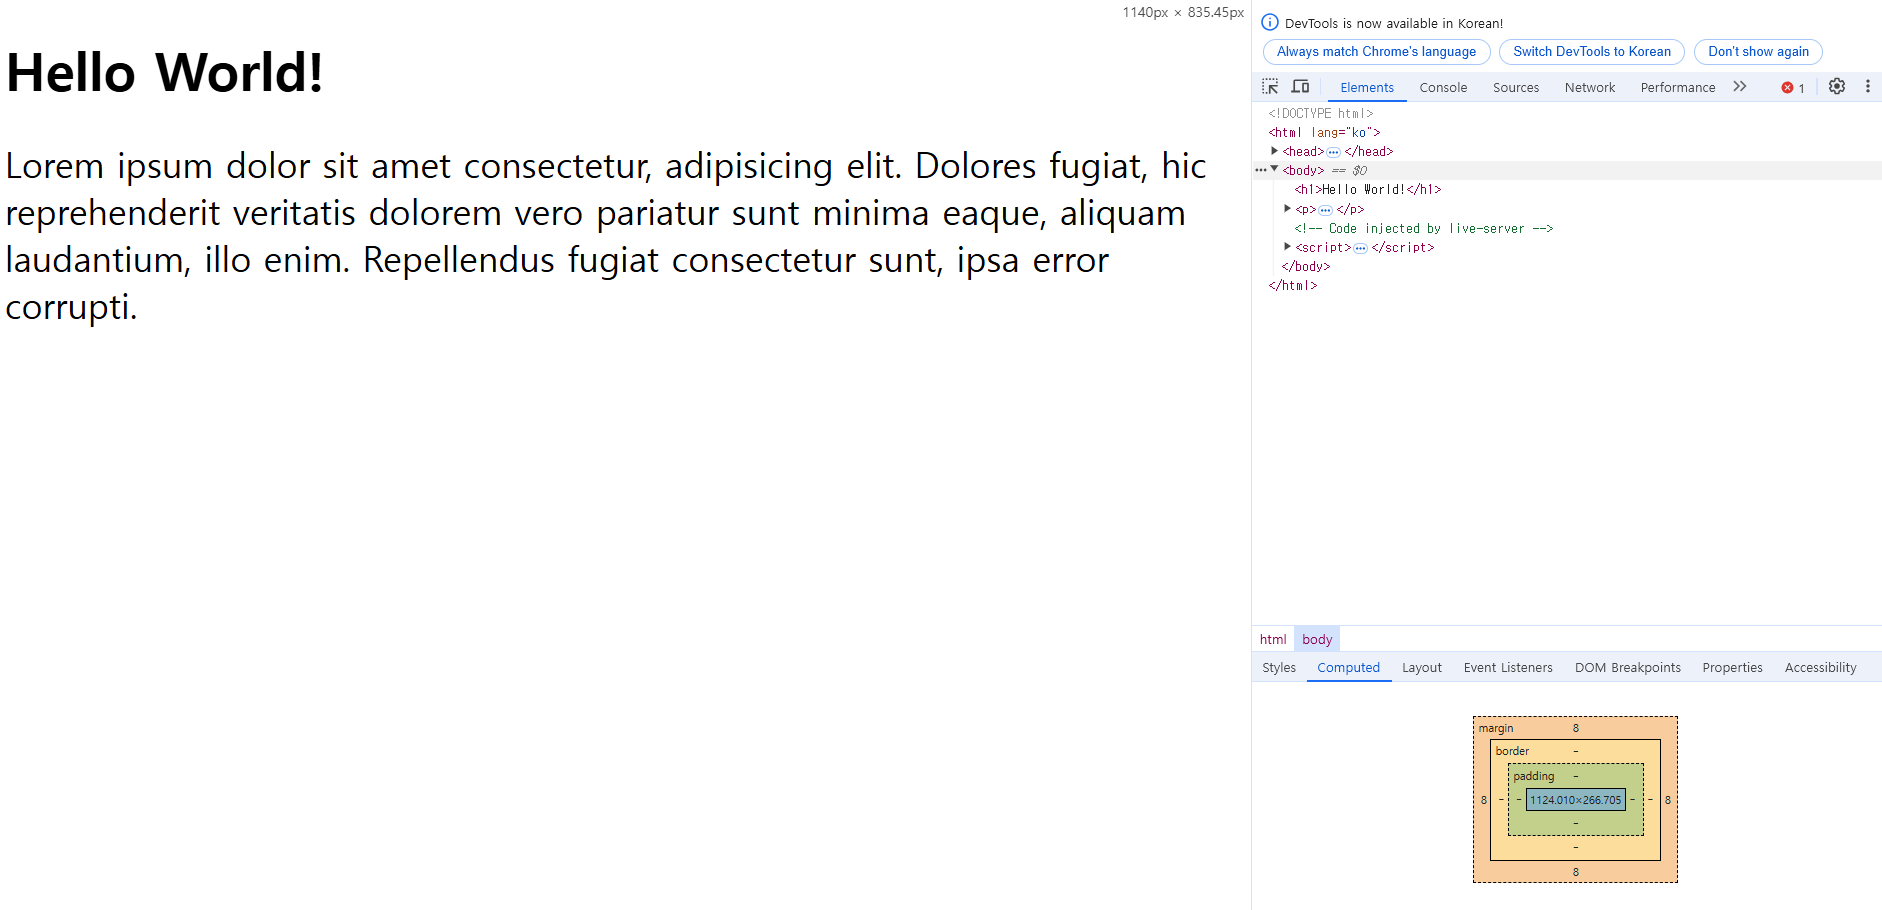1882x910 pixels.
Task: Collapse the body element node
Action: point(1274,169)
